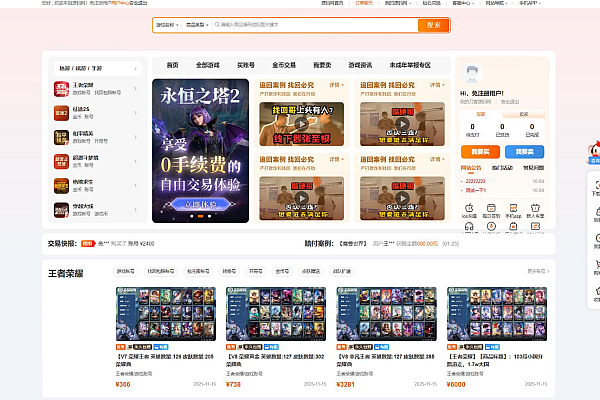The image size is (600, 400).
Task: Click the orange 我要买 button
Action: point(480,152)
